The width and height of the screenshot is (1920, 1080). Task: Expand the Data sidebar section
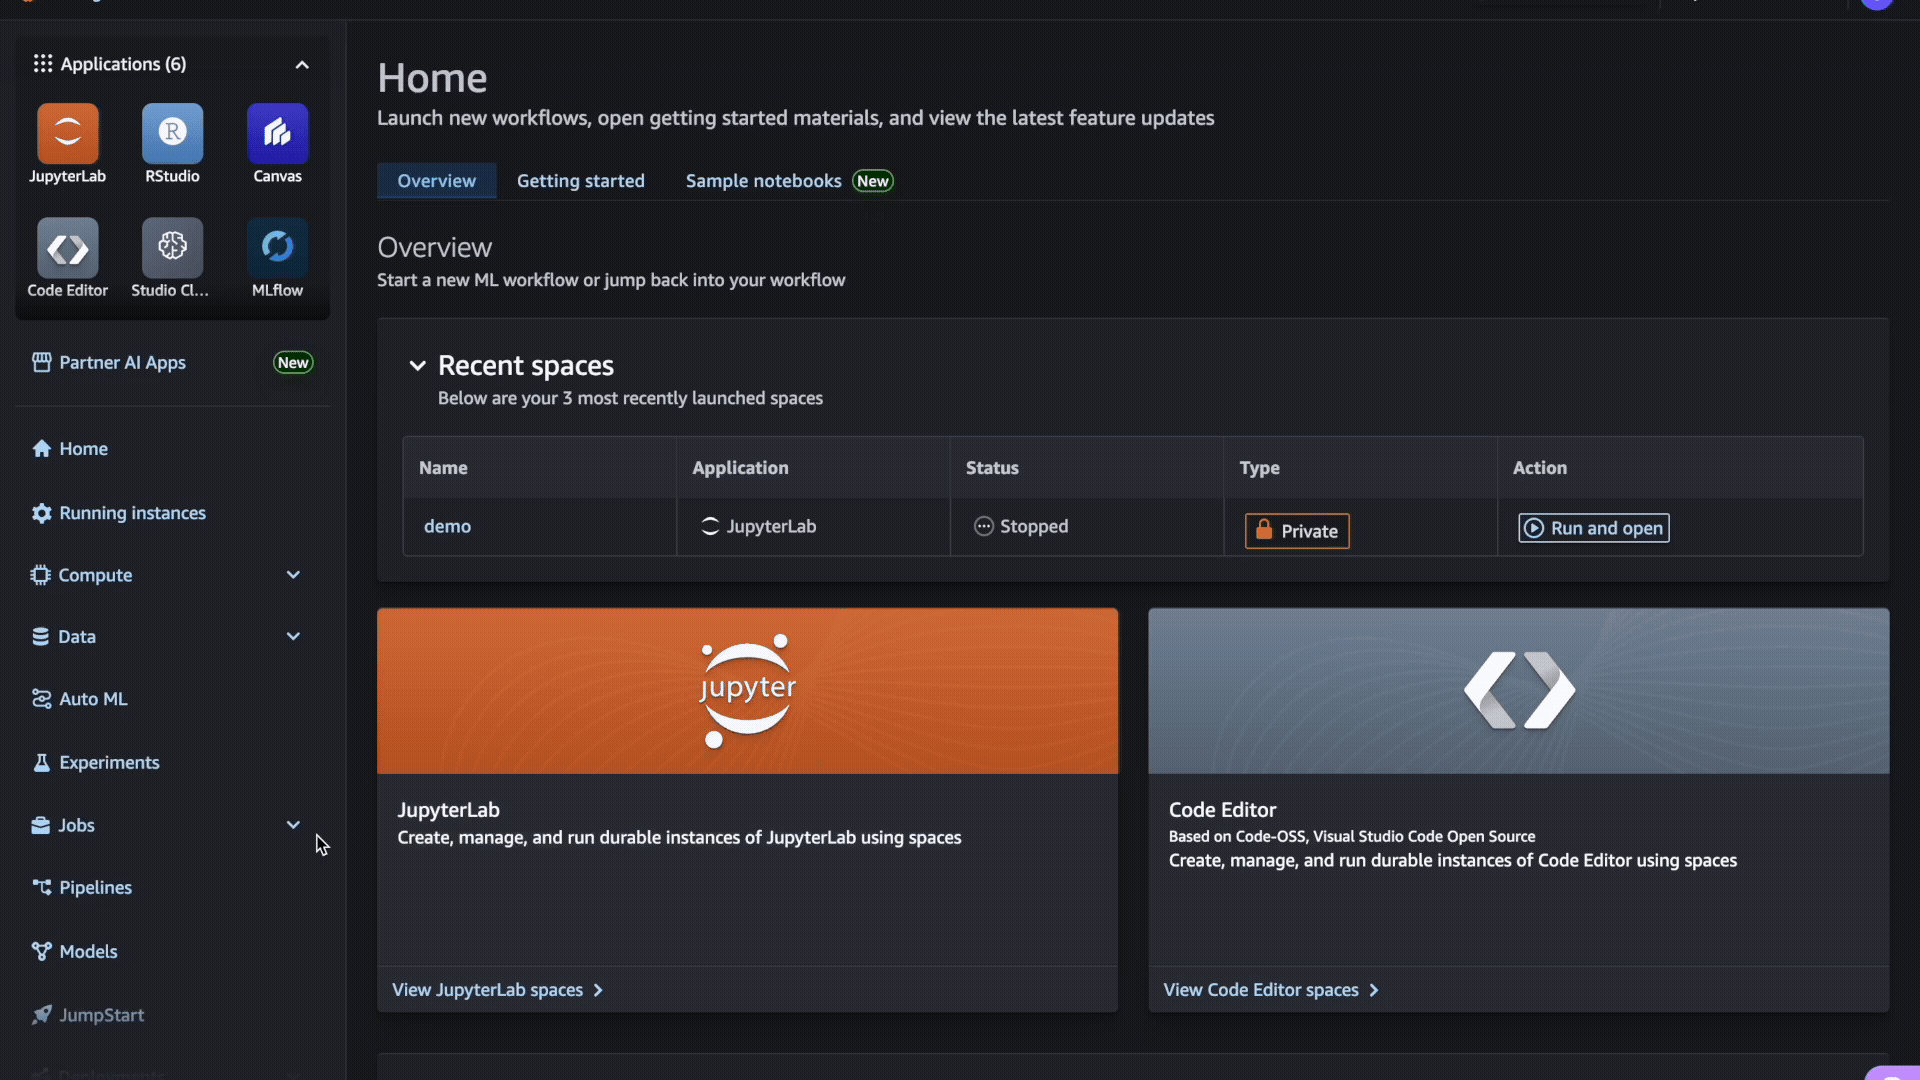pyautogui.click(x=293, y=637)
